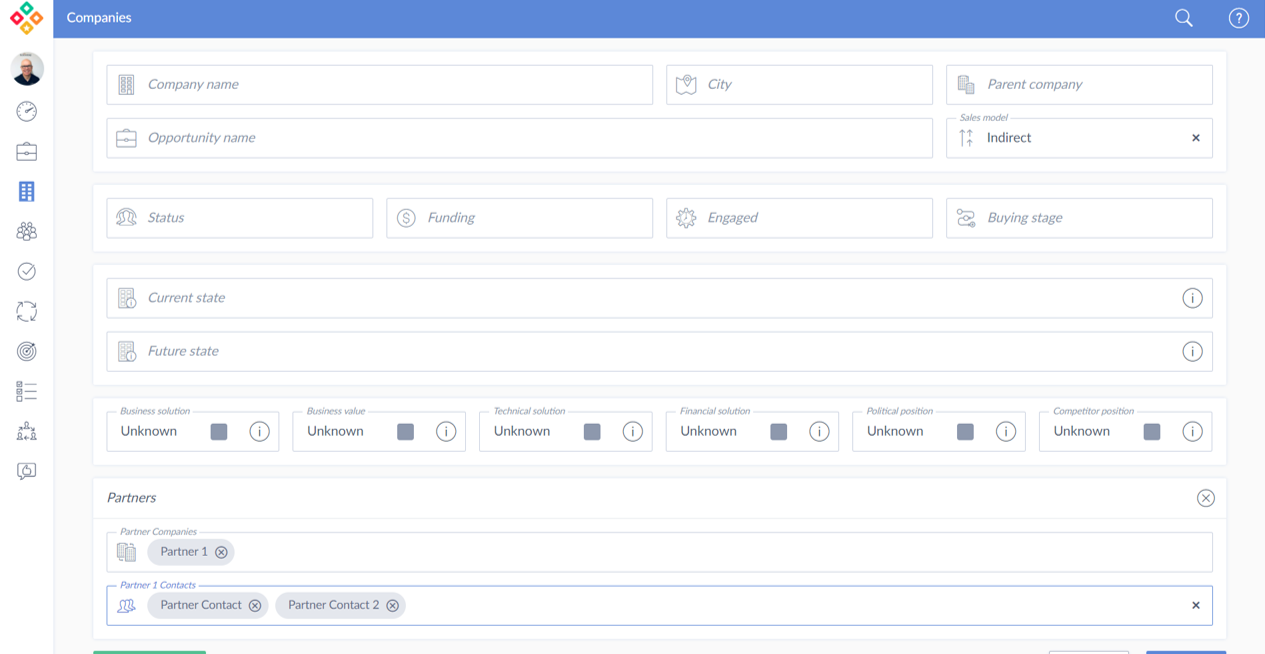Screen dimensions: 1265x654
Task: Open the help question mark icon
Action: click(1238, 18)
